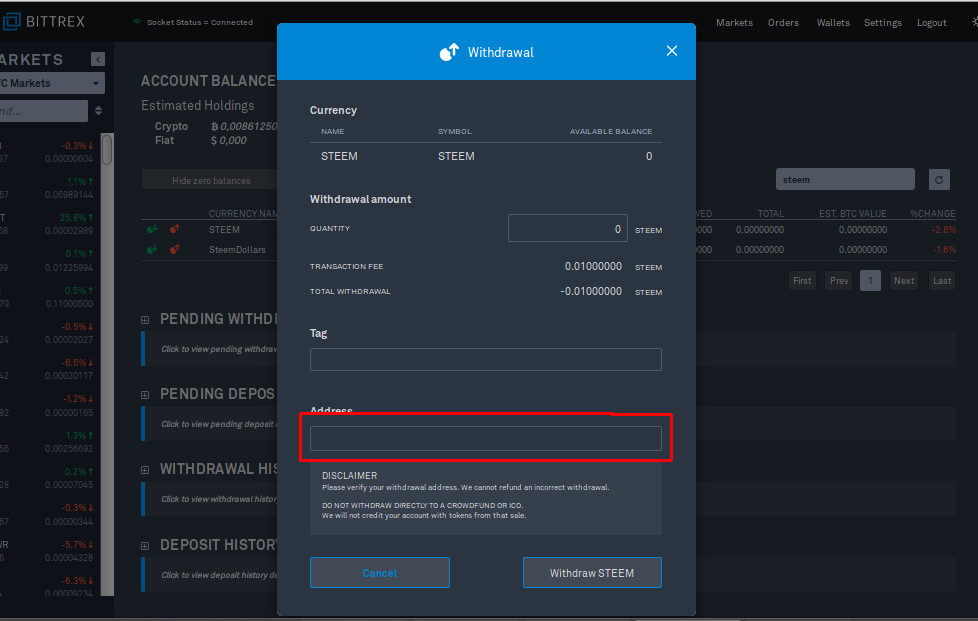The image size is (978, 621).
Task: Click the transaction fee value 0.01000000
Action: 593,266
